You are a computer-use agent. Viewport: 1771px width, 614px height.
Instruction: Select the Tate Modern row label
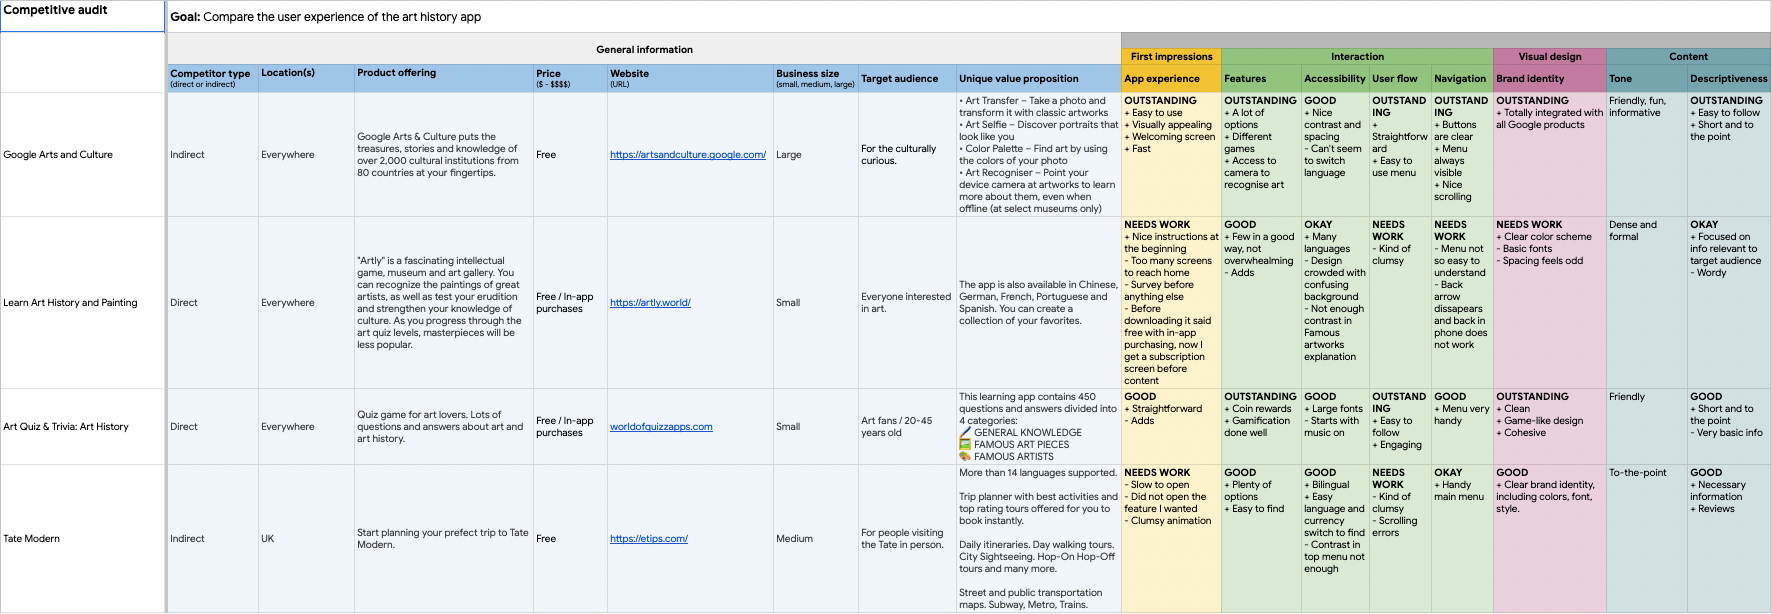[x=83, y=539]
